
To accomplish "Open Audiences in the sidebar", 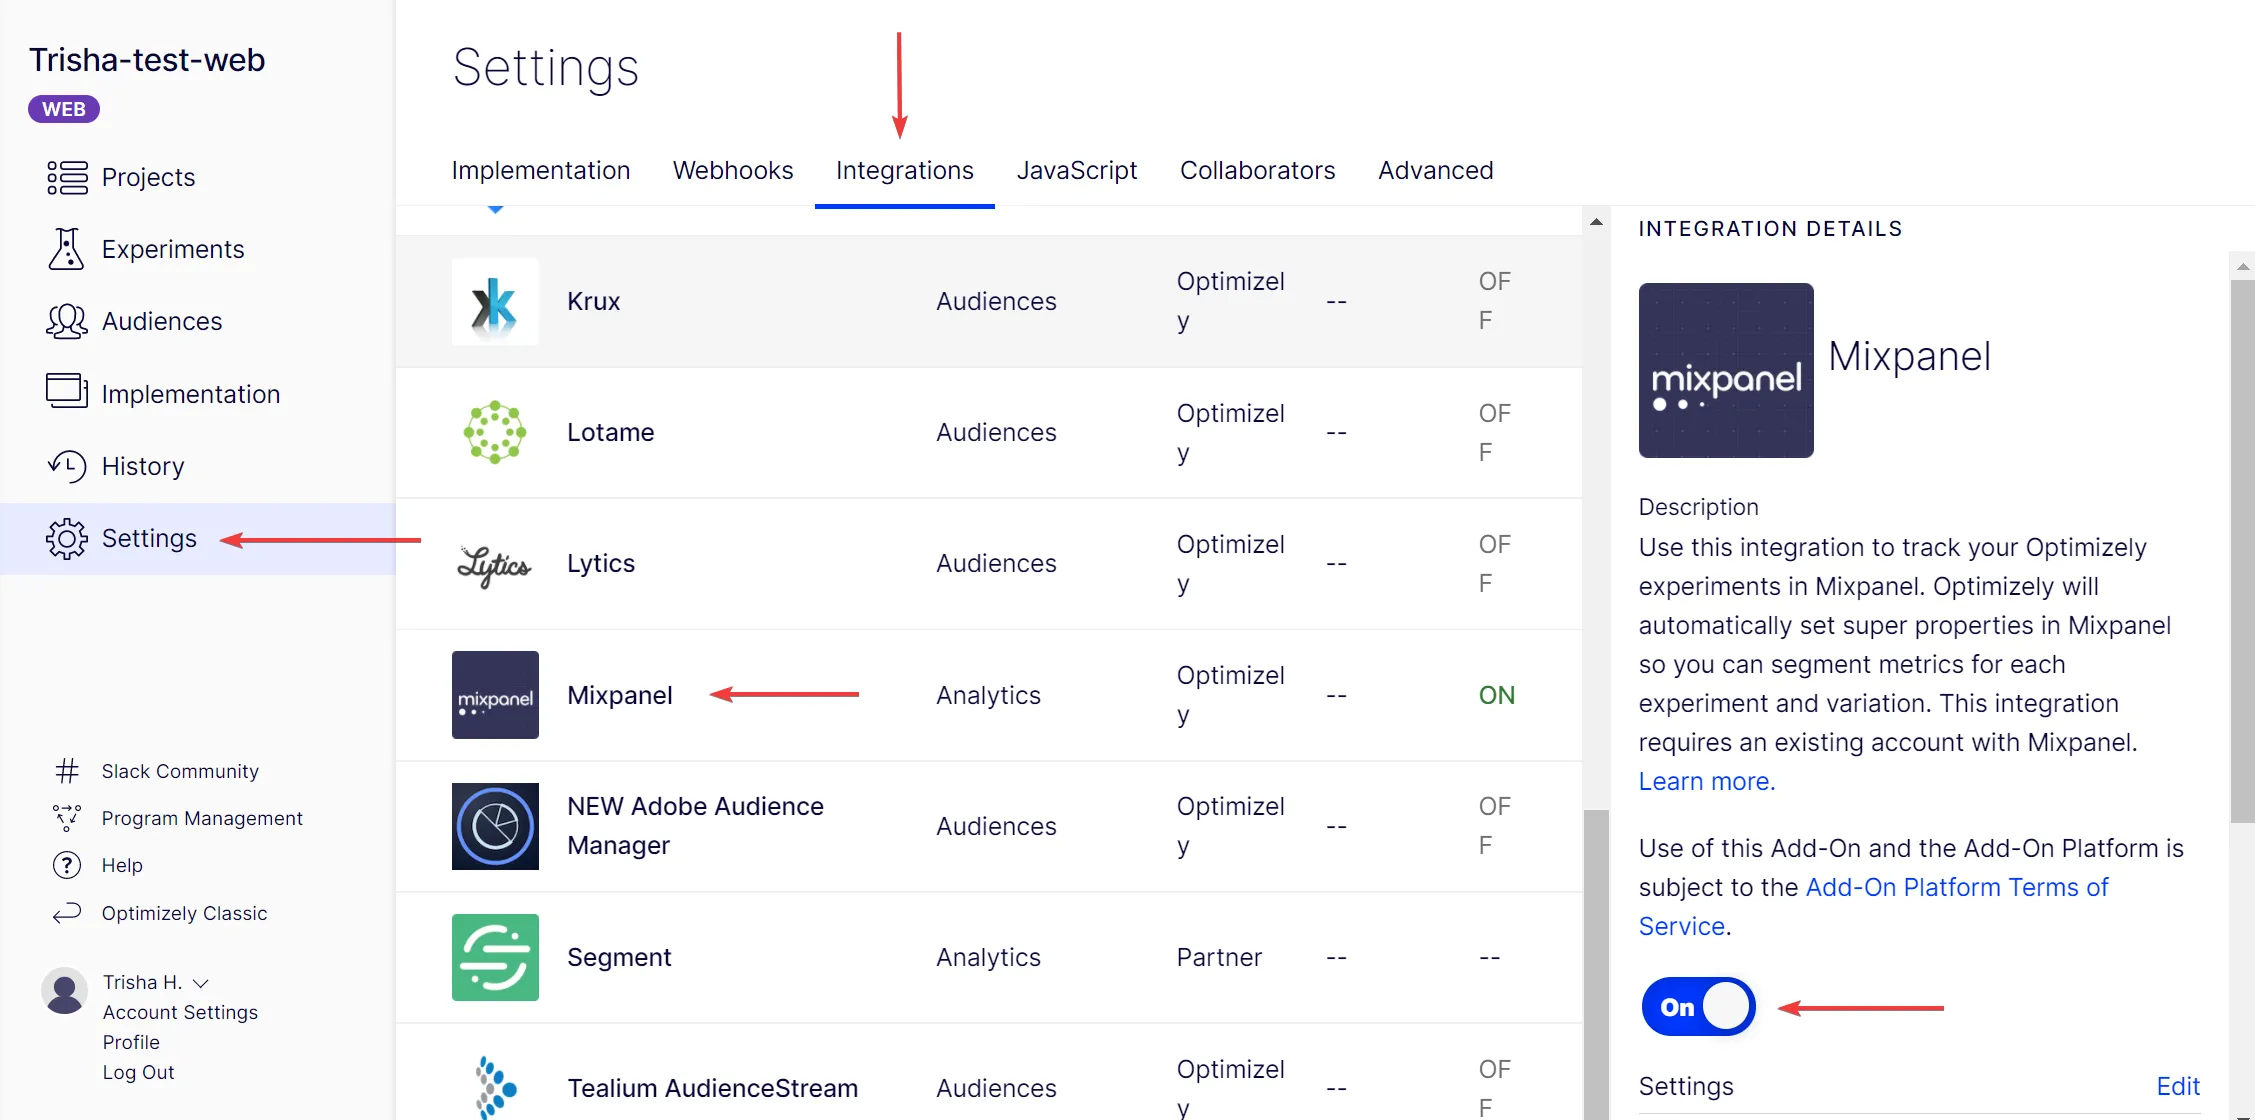I will (162, 321).
